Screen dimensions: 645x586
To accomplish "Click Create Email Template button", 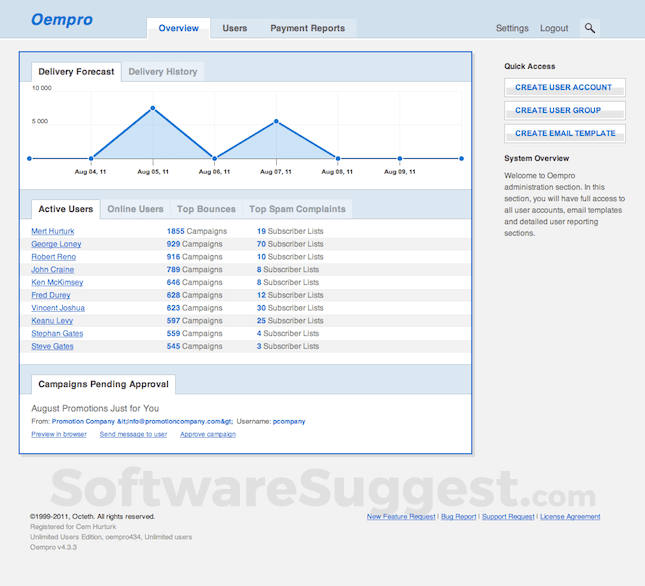I will pyautogui.click(x=564, y=133).
